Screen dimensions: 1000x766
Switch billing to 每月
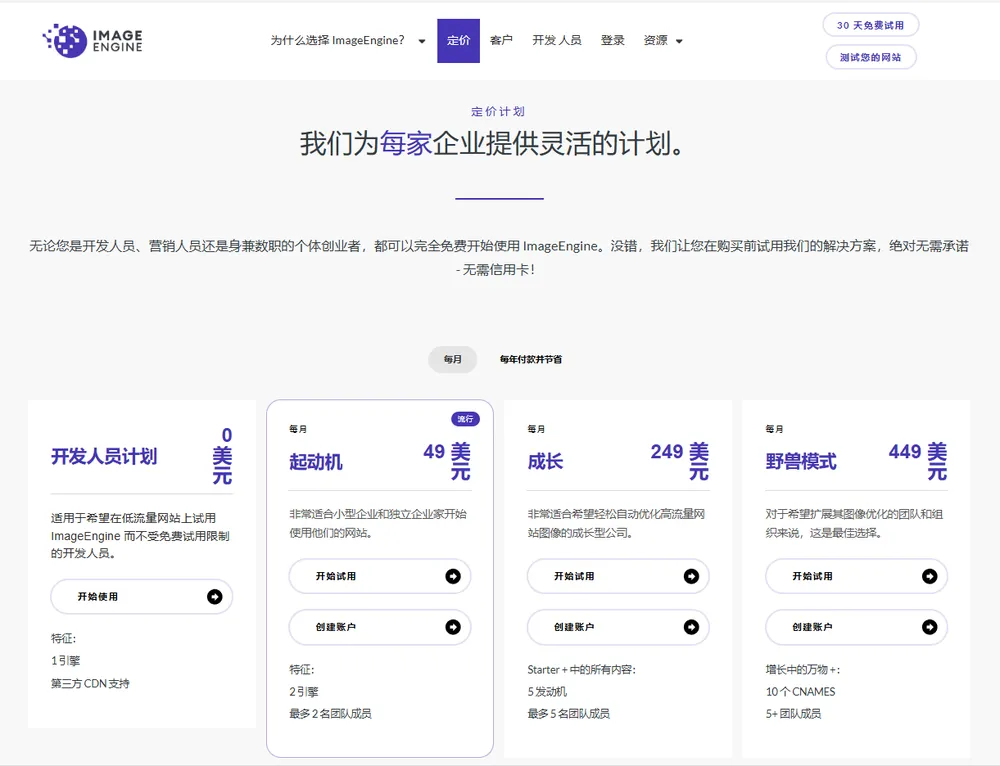[x=452, y=359]
